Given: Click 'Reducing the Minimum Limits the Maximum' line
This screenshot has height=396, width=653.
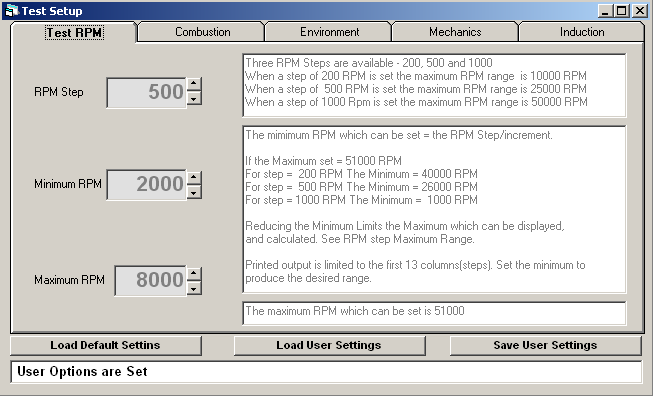Looking at the screenshot, I should pos(404,226).
